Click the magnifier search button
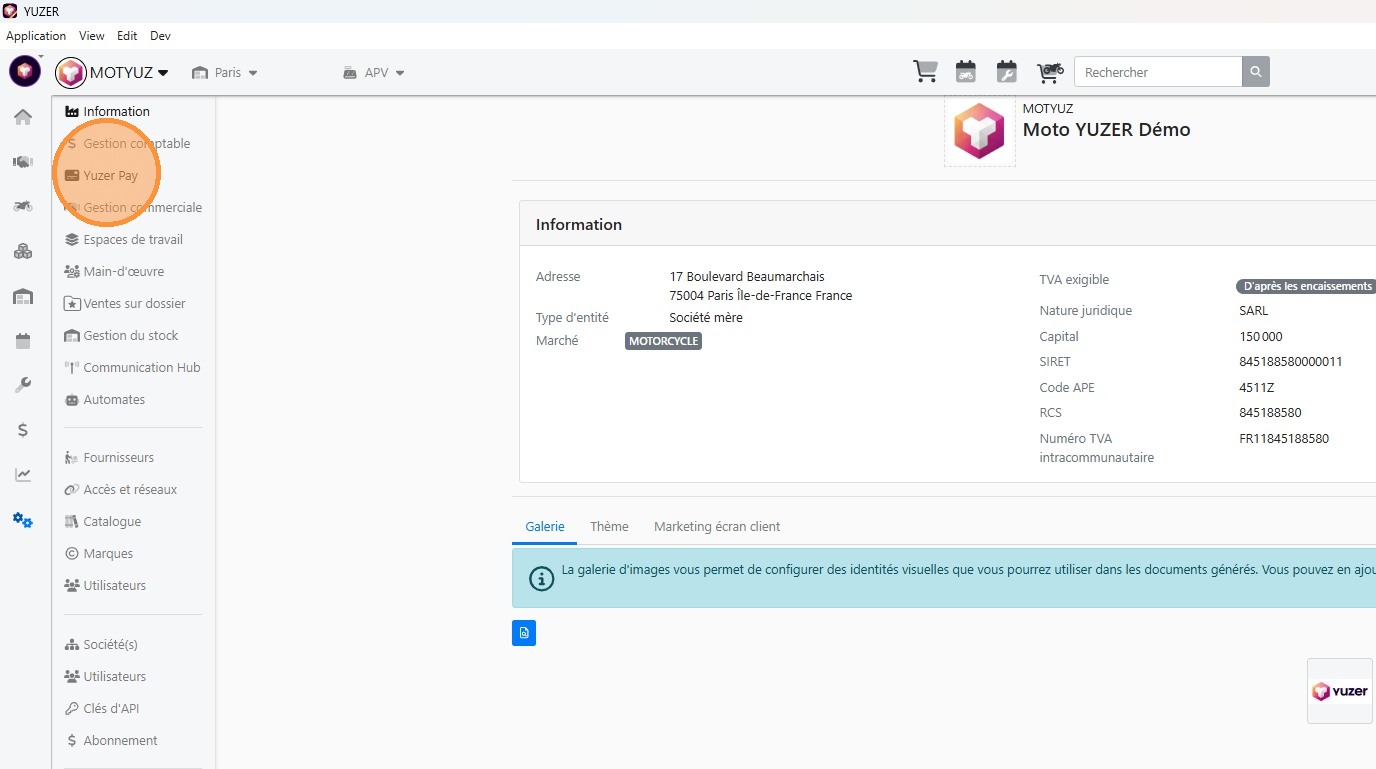This screenshot has height=769, width=1376. pos(1256,72)
